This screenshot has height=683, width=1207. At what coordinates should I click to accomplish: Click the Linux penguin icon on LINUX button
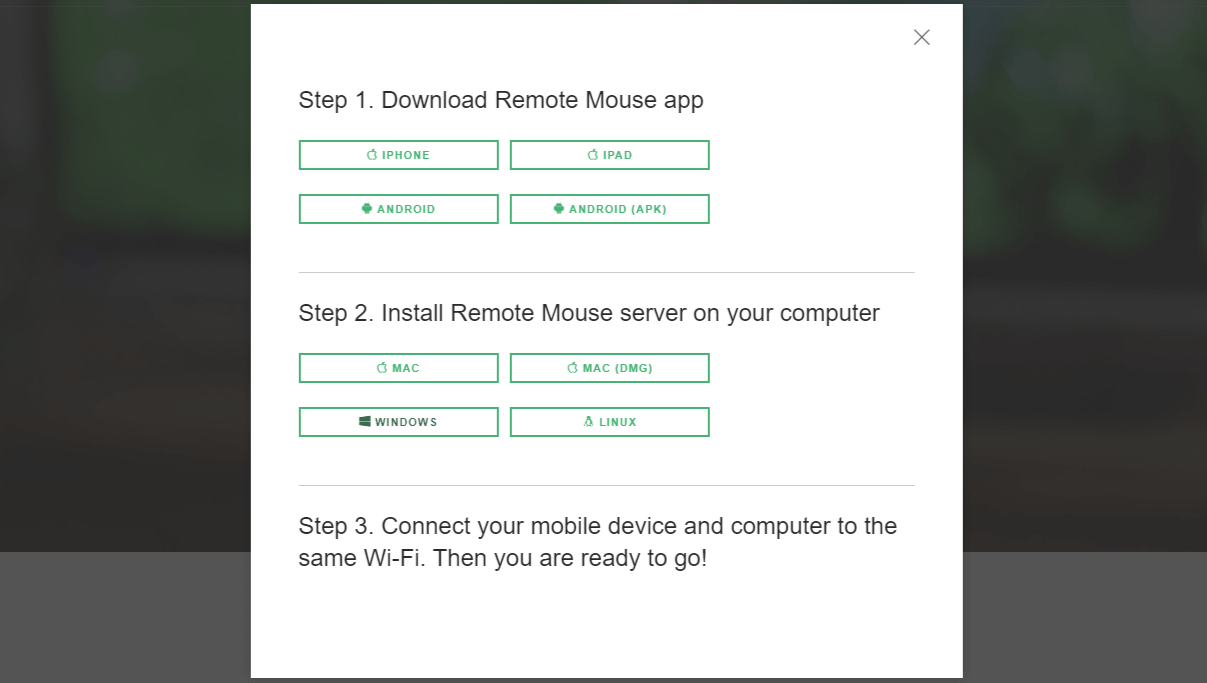[588, 421]
